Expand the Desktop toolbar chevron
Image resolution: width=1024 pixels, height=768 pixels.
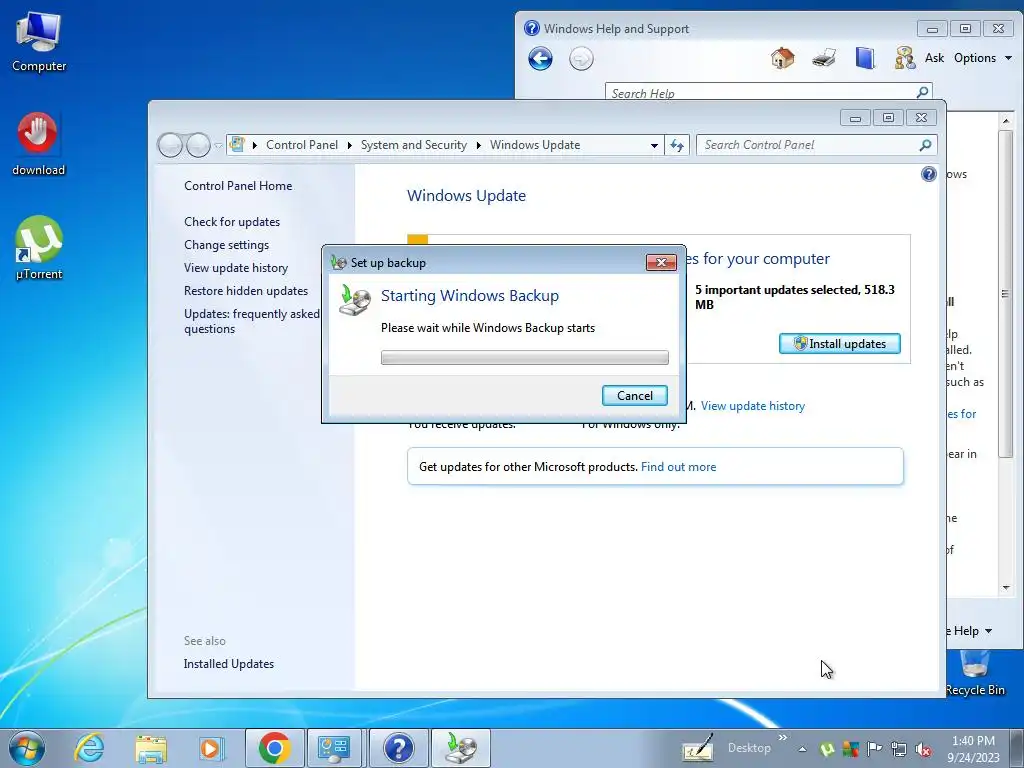pyautogui.click(x=782, y=738)
